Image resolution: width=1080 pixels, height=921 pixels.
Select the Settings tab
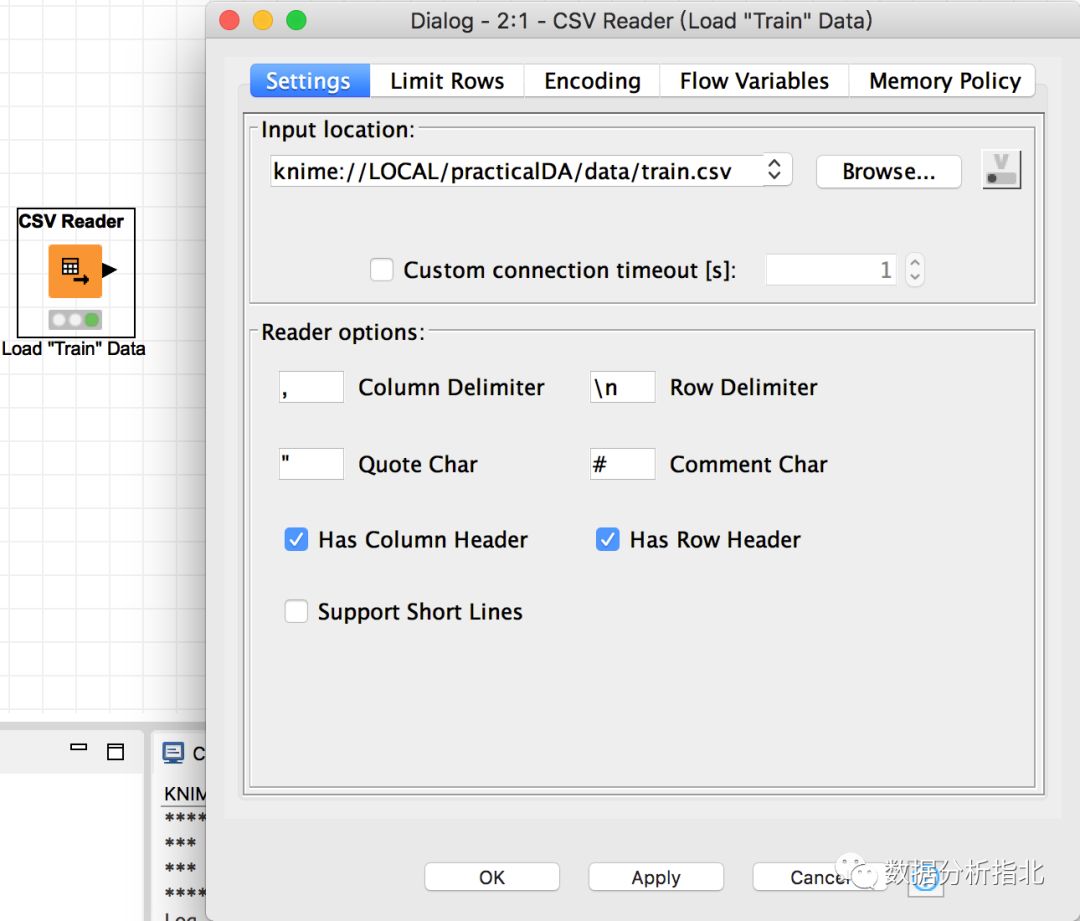[x=309, y=81]
